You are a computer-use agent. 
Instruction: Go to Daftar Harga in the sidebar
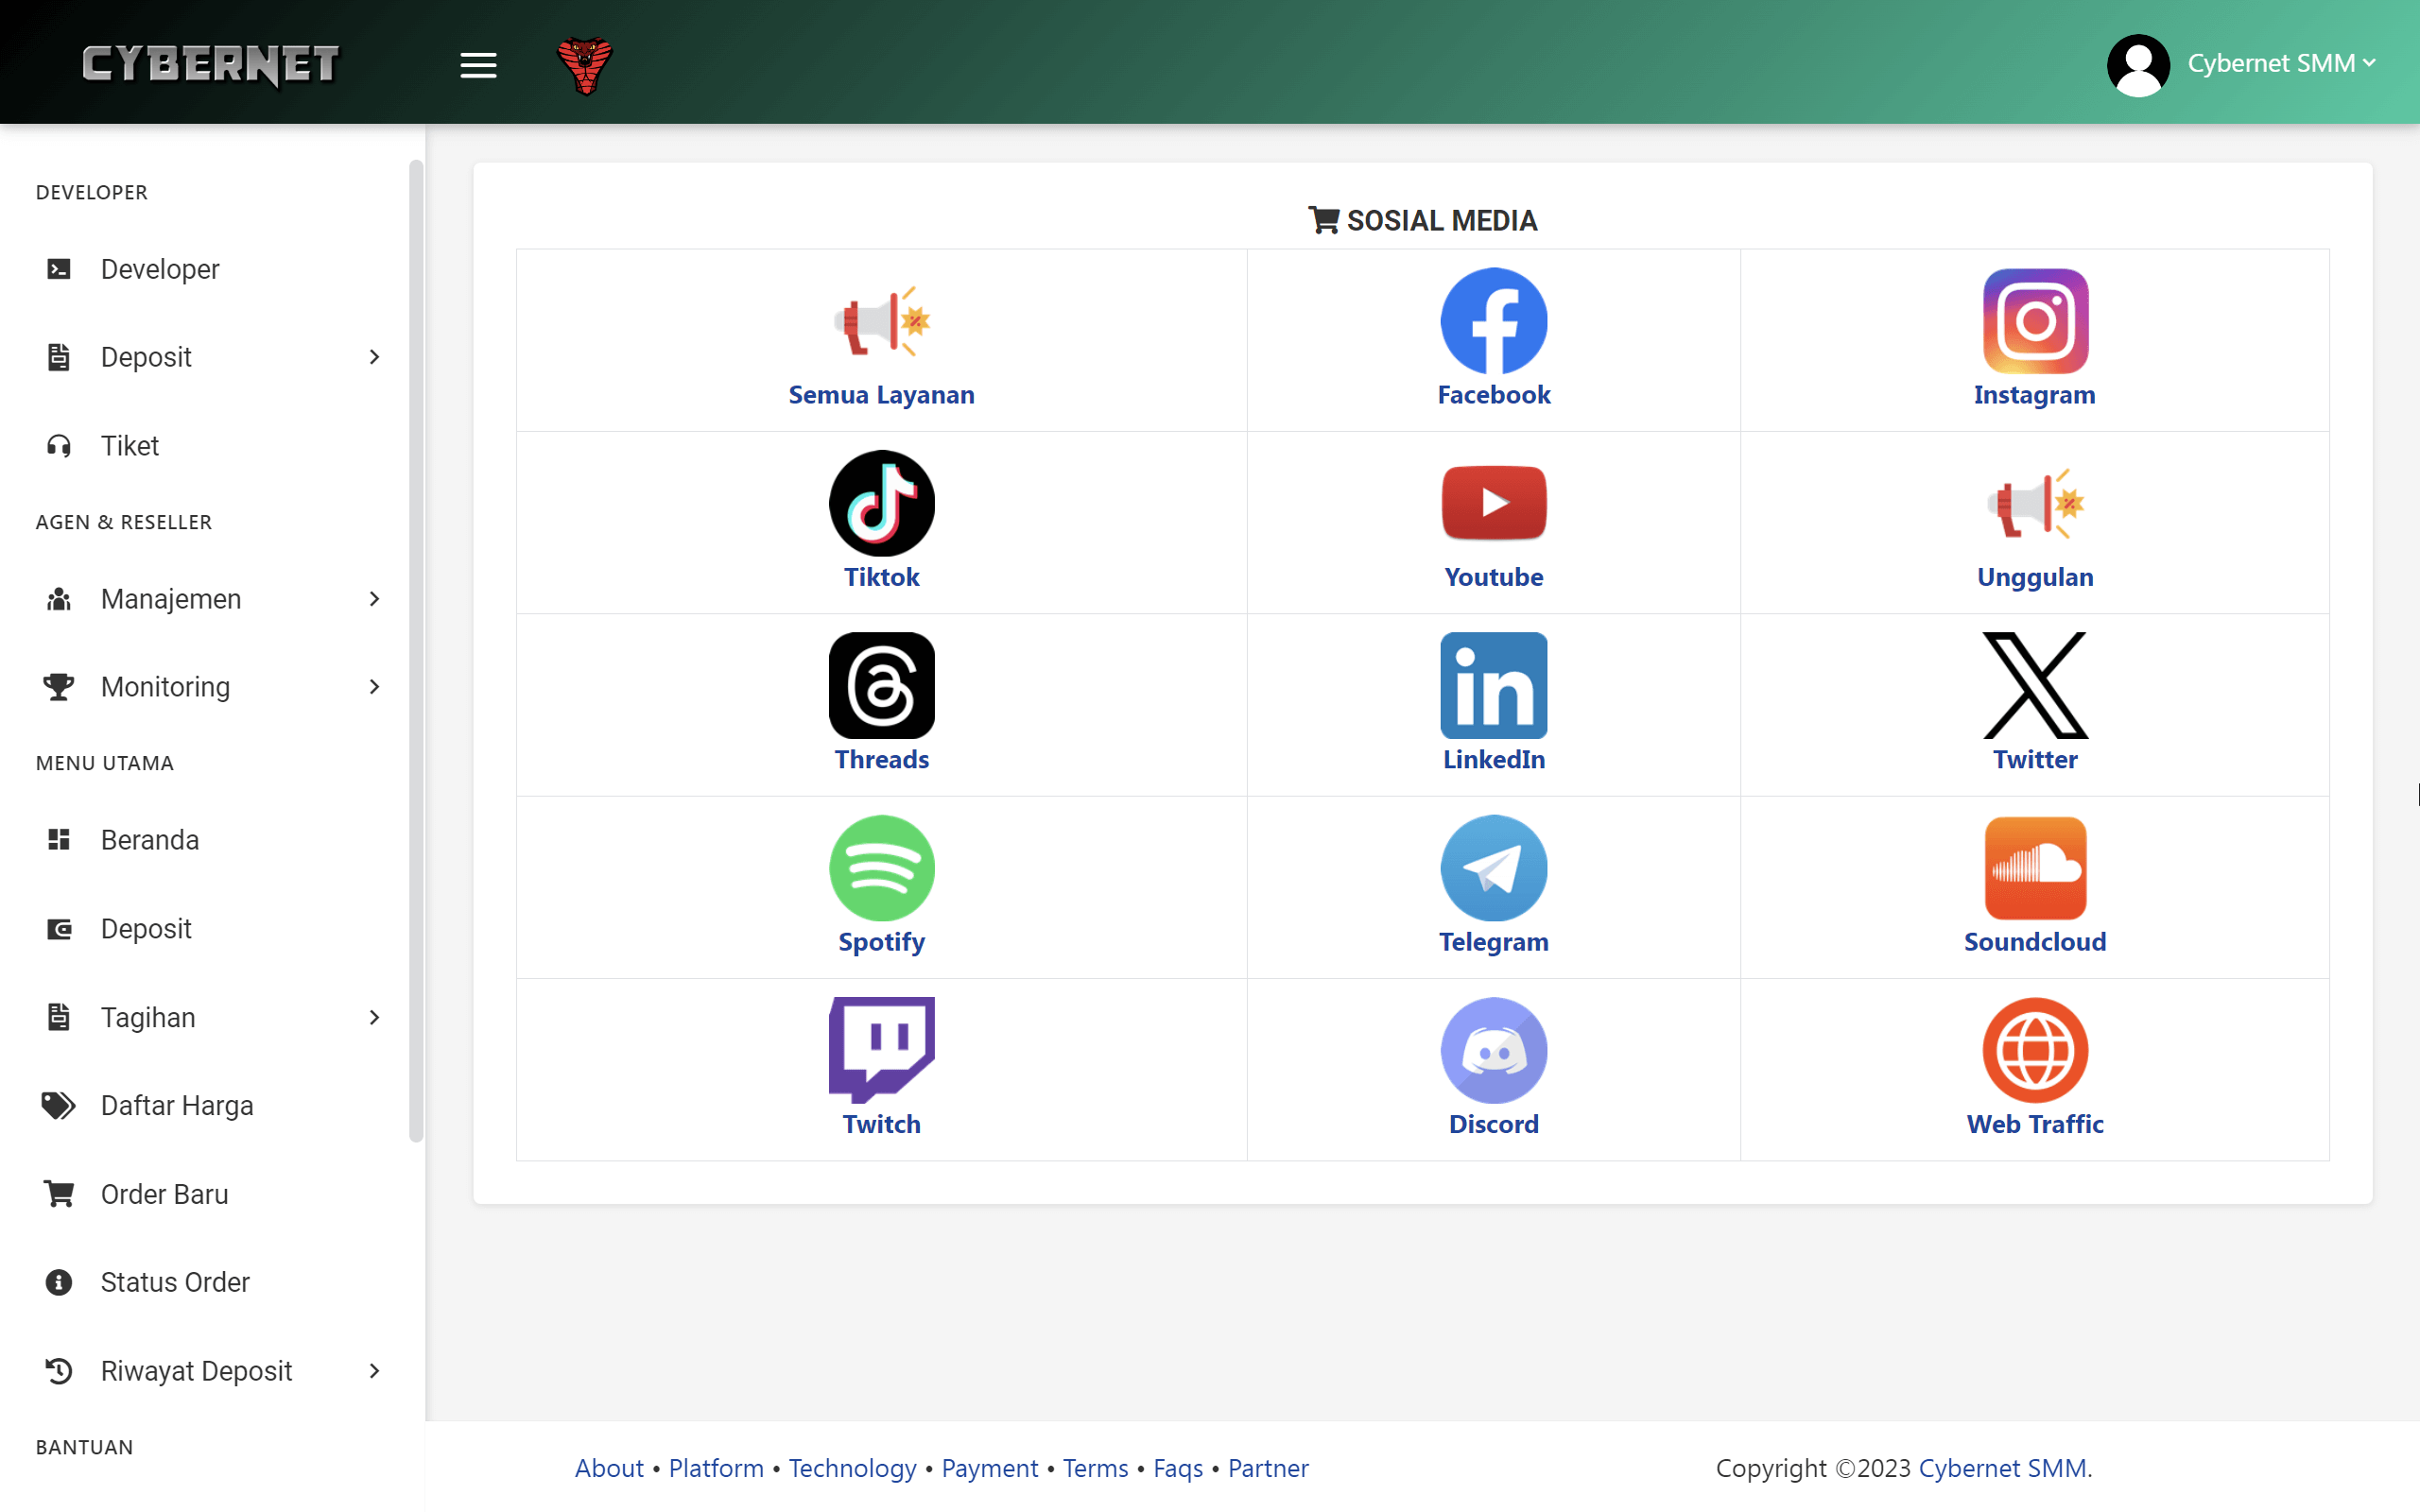pyautogui.click(x=177, y=1105)
